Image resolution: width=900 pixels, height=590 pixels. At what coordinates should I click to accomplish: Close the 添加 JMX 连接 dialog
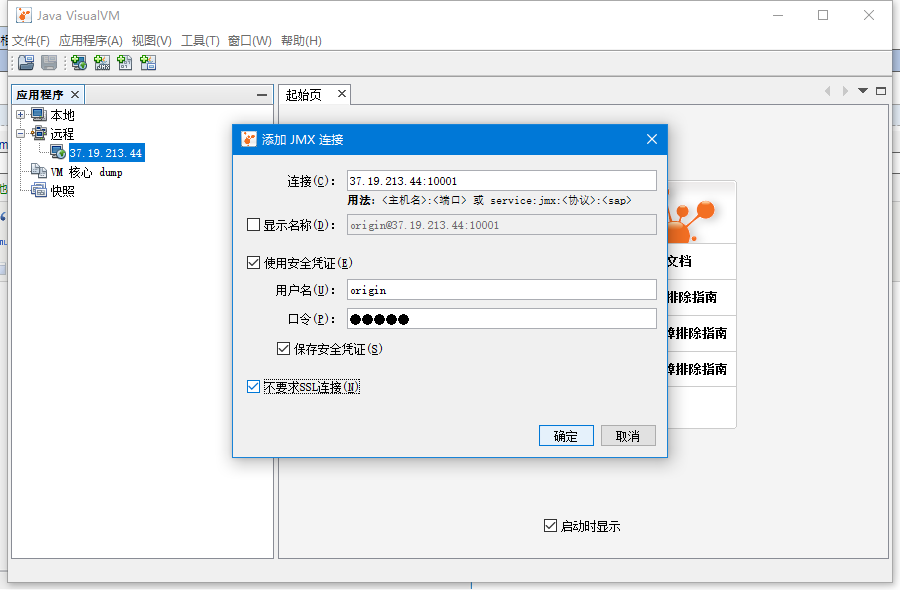pyautogui.click(x=651, y=139)
